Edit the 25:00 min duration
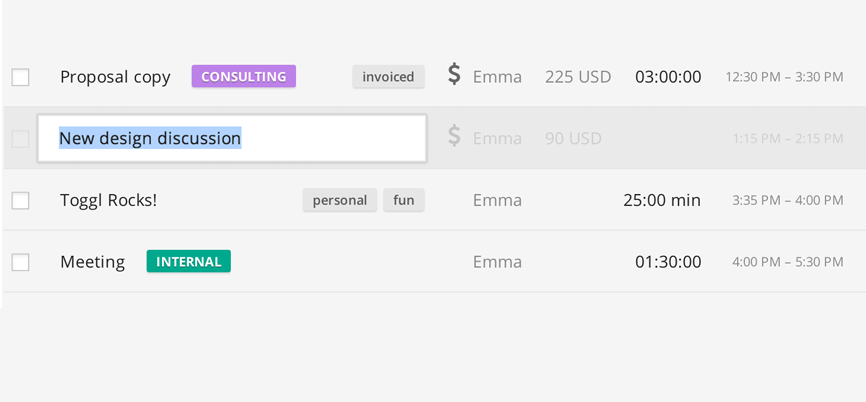This screenshot has height=402, width=866. tap(662, 200)
